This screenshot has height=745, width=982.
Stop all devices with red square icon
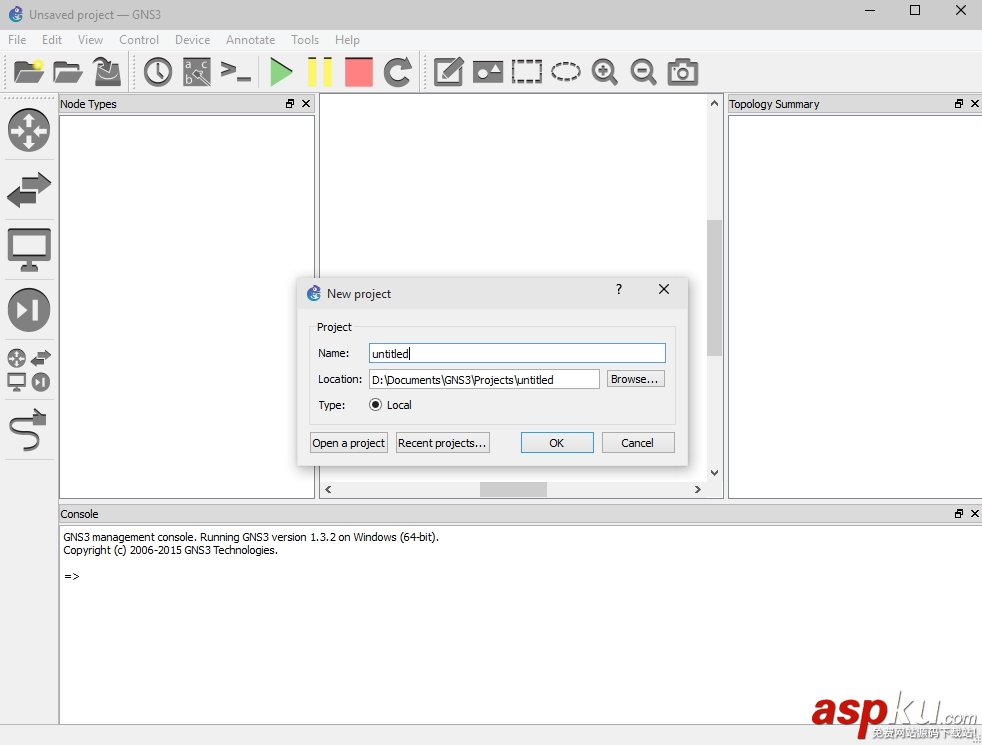(359, 71)
